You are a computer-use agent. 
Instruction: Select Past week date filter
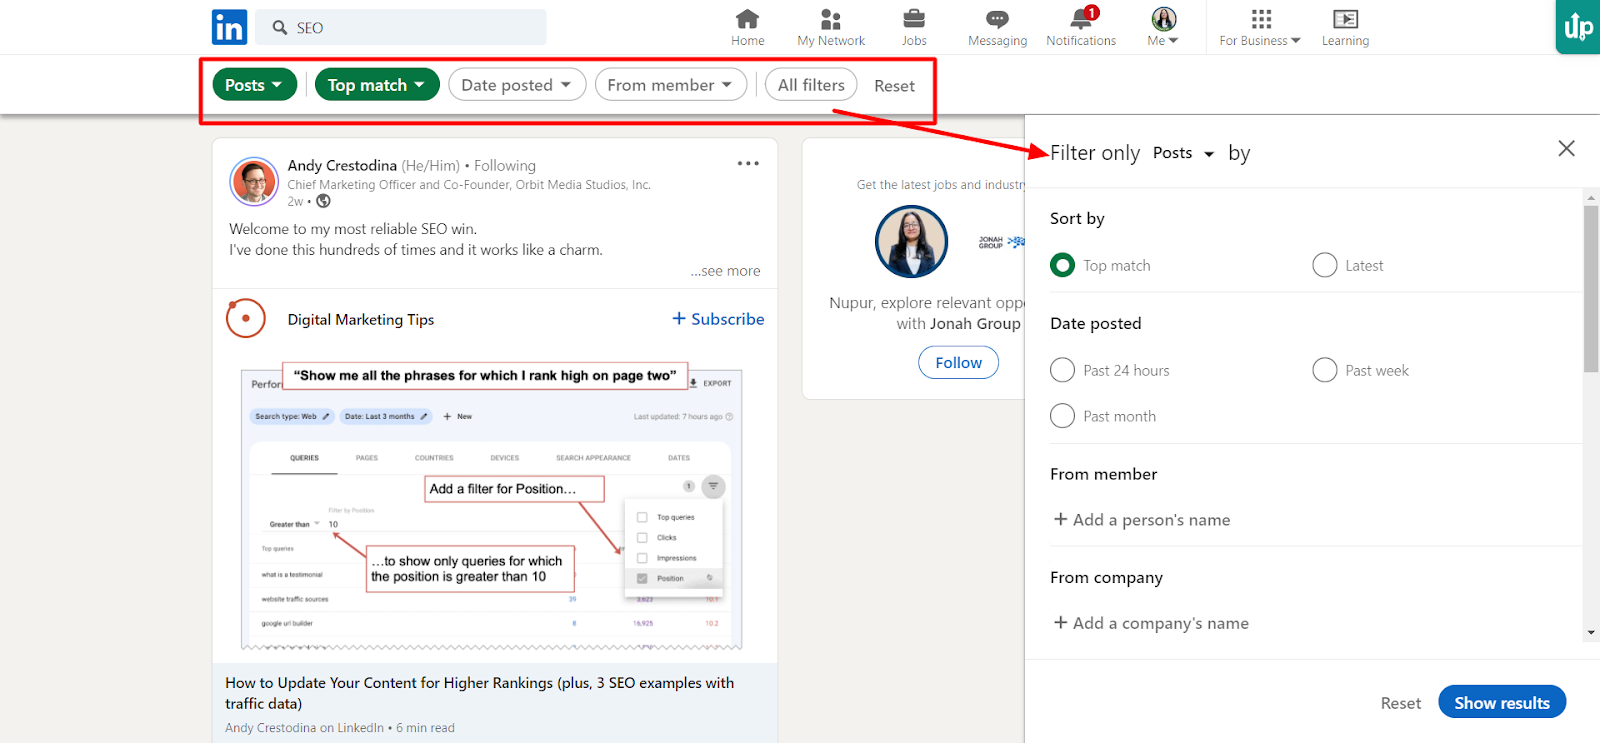(1324, 370)
